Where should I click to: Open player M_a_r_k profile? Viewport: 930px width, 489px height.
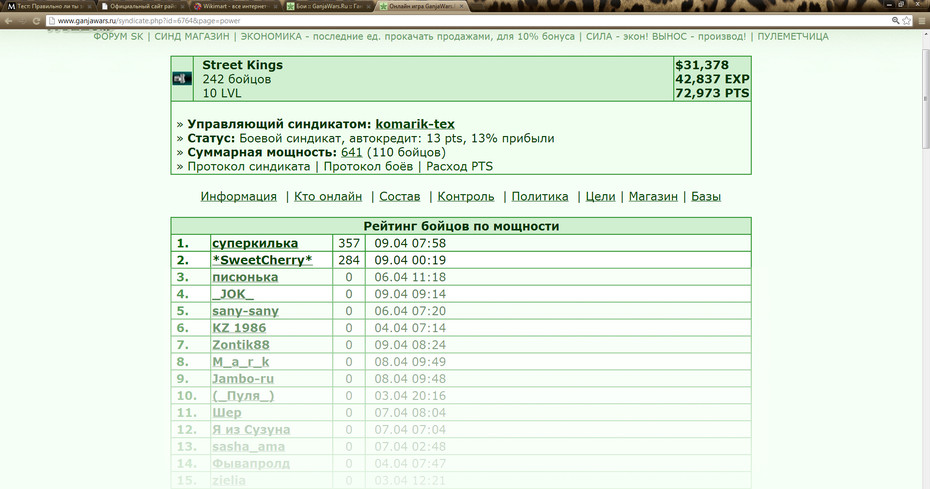tap(241, 362)
